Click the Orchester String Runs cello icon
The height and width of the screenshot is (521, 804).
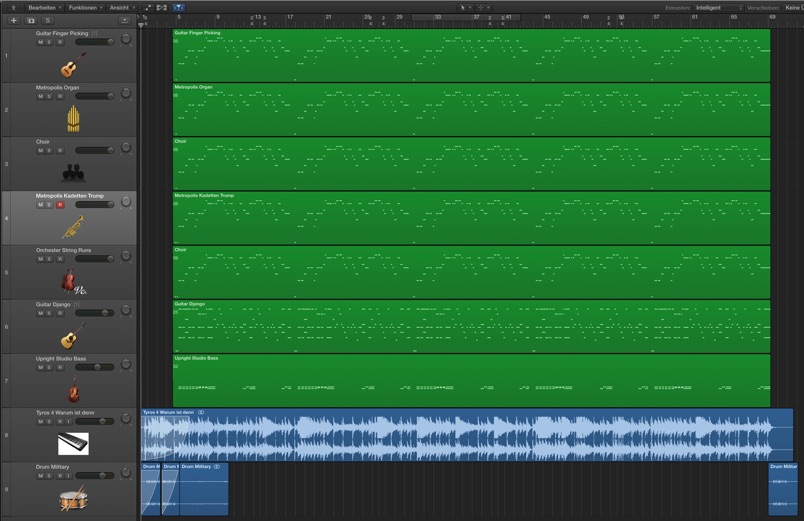pyautogui.click(x=72, y=281)
